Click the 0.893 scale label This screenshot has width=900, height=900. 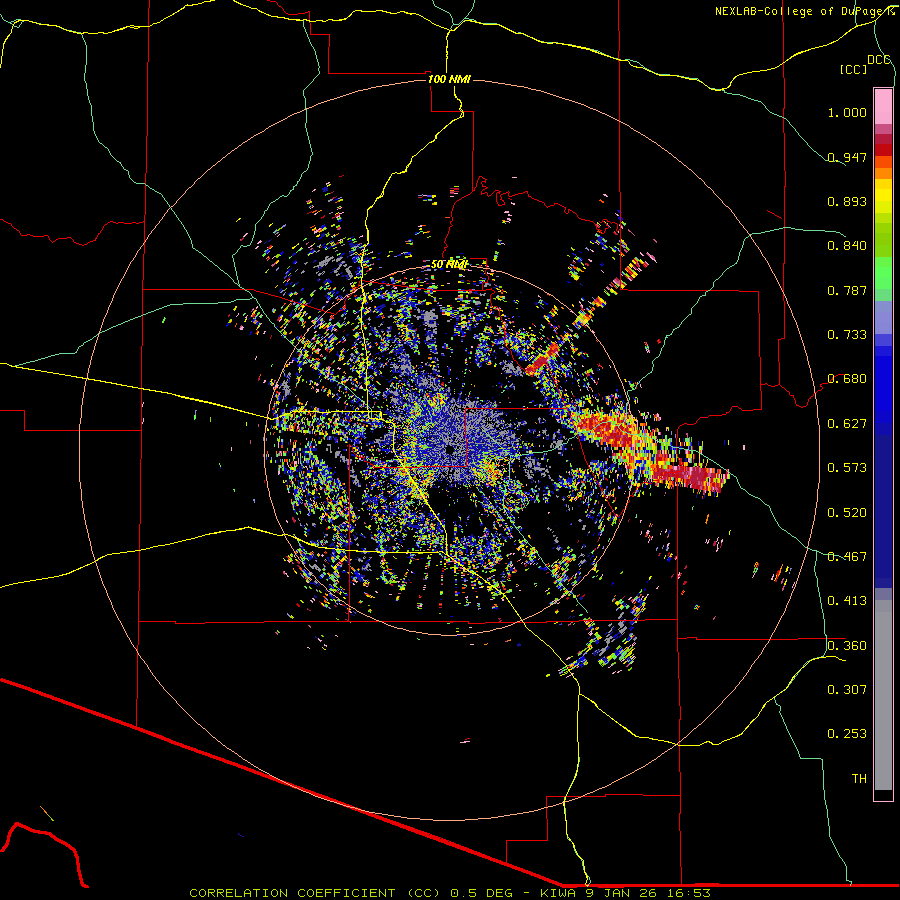tap(847, 201)
